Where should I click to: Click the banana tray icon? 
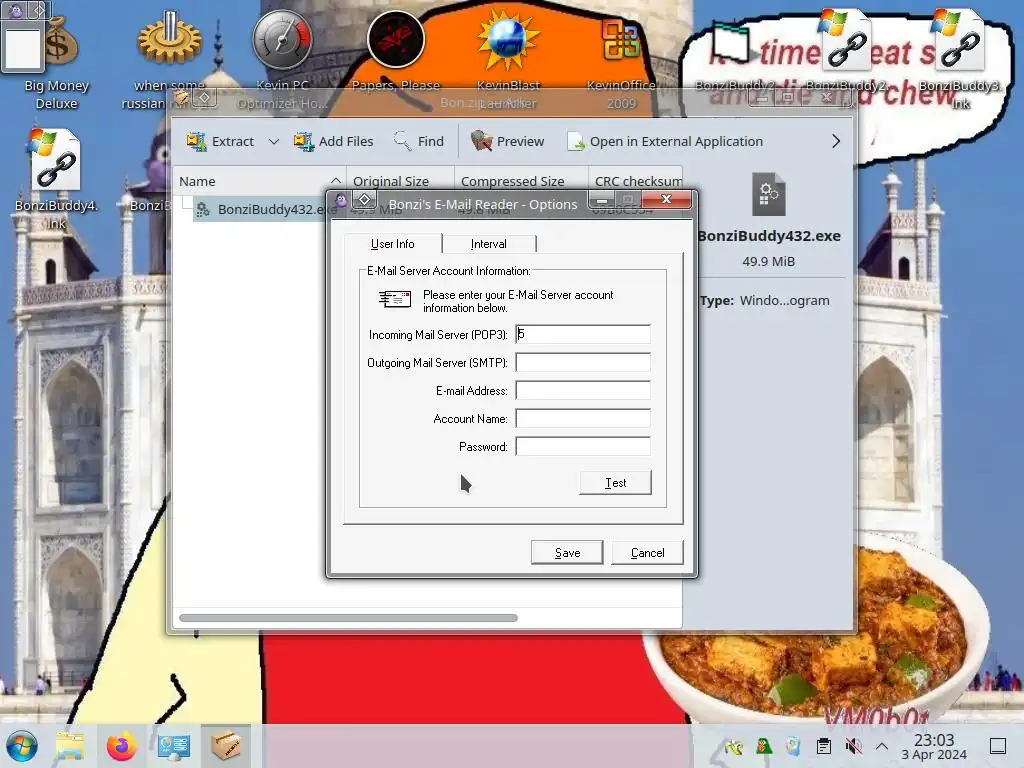[x=734, y=746]
